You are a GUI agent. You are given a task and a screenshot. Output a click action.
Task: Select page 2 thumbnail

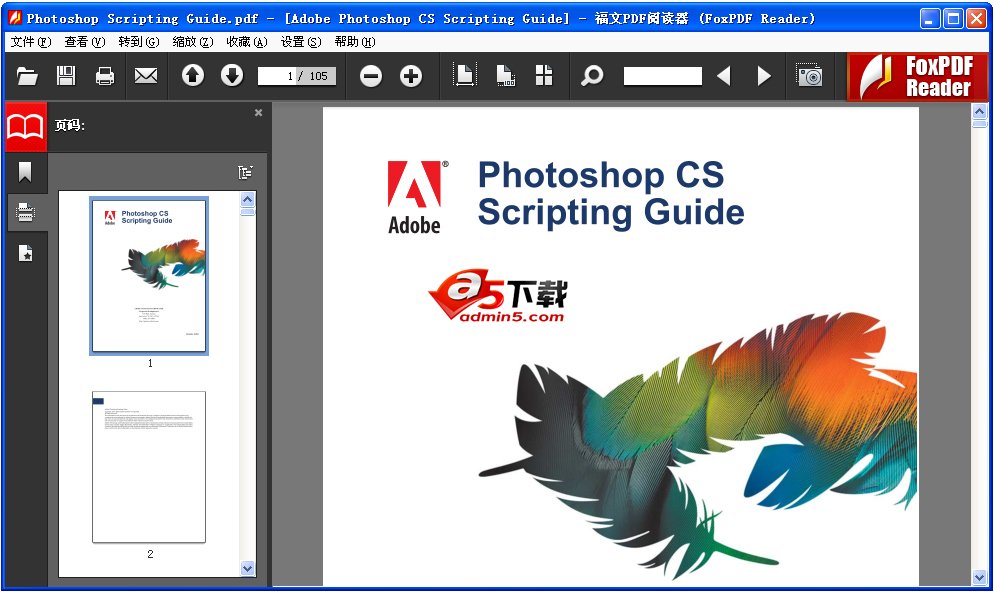(149, 467)
